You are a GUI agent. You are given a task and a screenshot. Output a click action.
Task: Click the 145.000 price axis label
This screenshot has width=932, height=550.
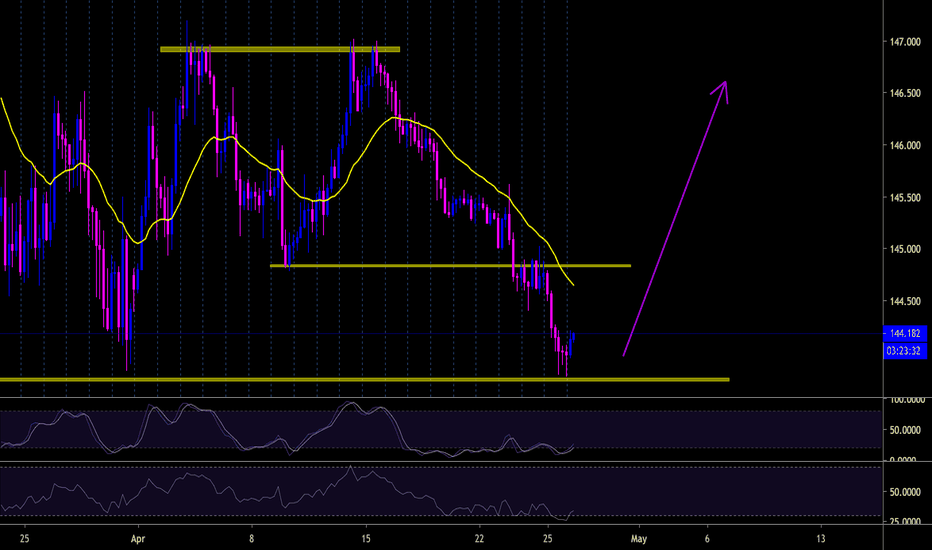point(905,249)
